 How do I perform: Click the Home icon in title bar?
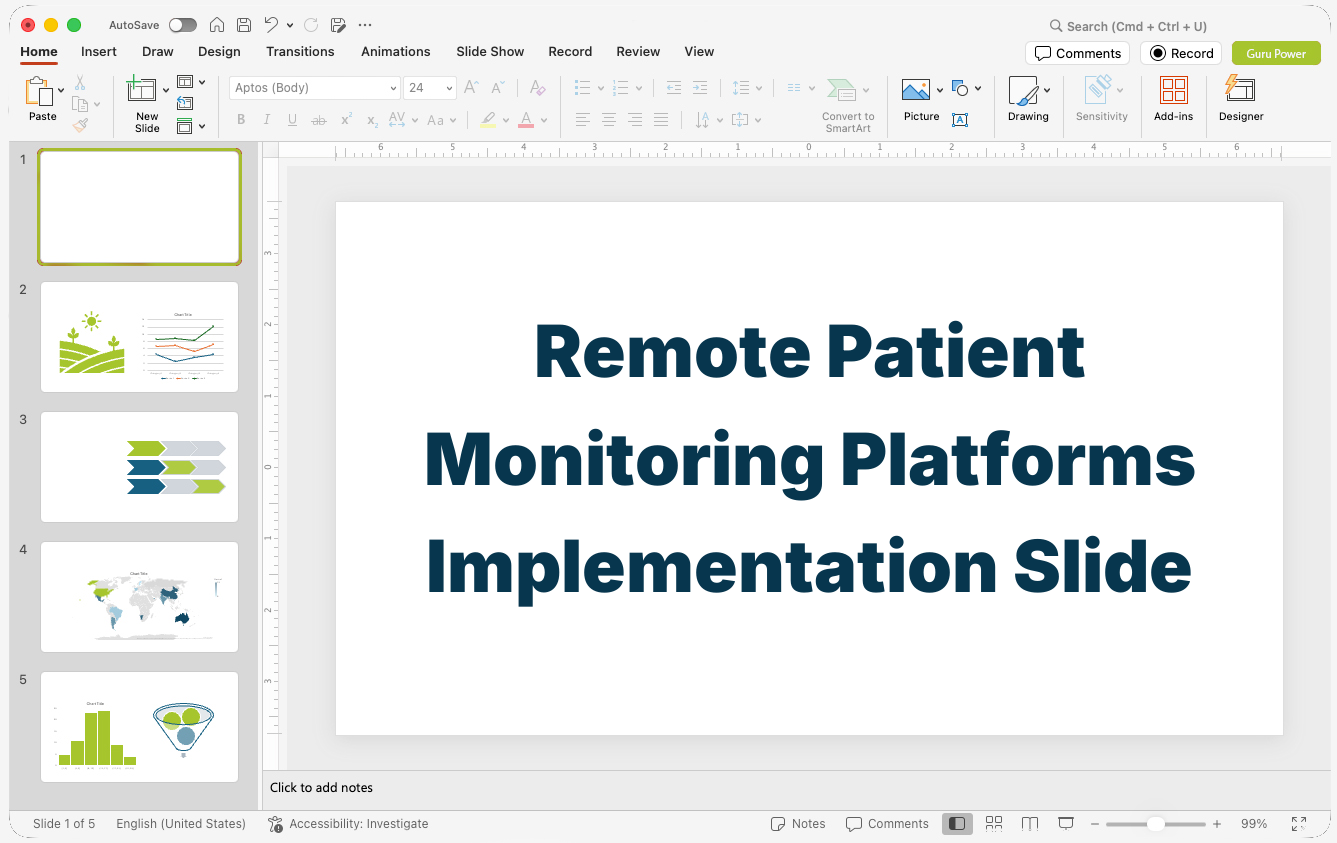coord(217,25)
